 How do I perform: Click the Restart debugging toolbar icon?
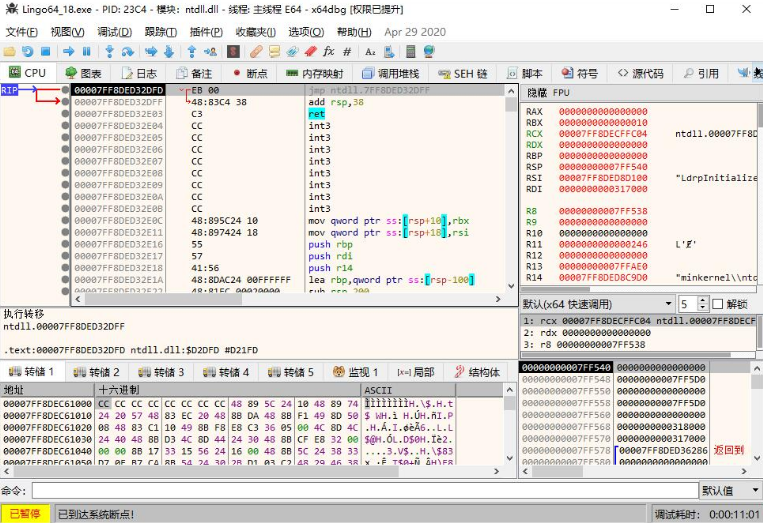pyautogui.click(x=28, y=51)
